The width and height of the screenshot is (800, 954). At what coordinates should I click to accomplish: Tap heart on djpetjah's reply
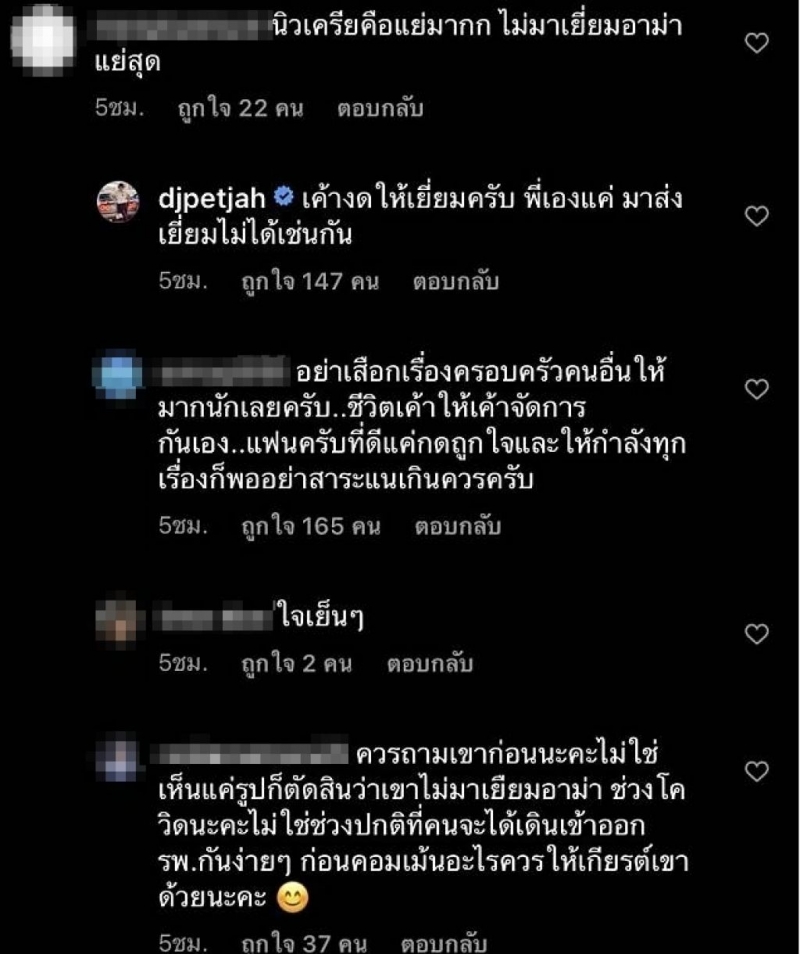click(757, 216)
